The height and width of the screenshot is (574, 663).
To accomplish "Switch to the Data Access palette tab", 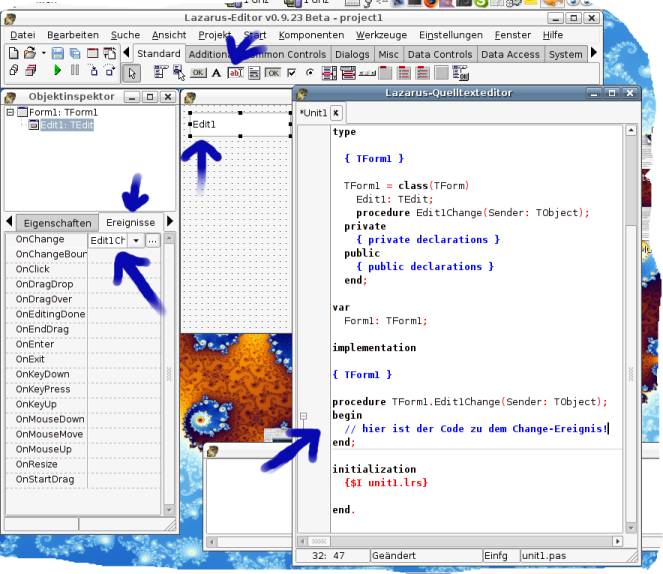I will pos(510,55).
